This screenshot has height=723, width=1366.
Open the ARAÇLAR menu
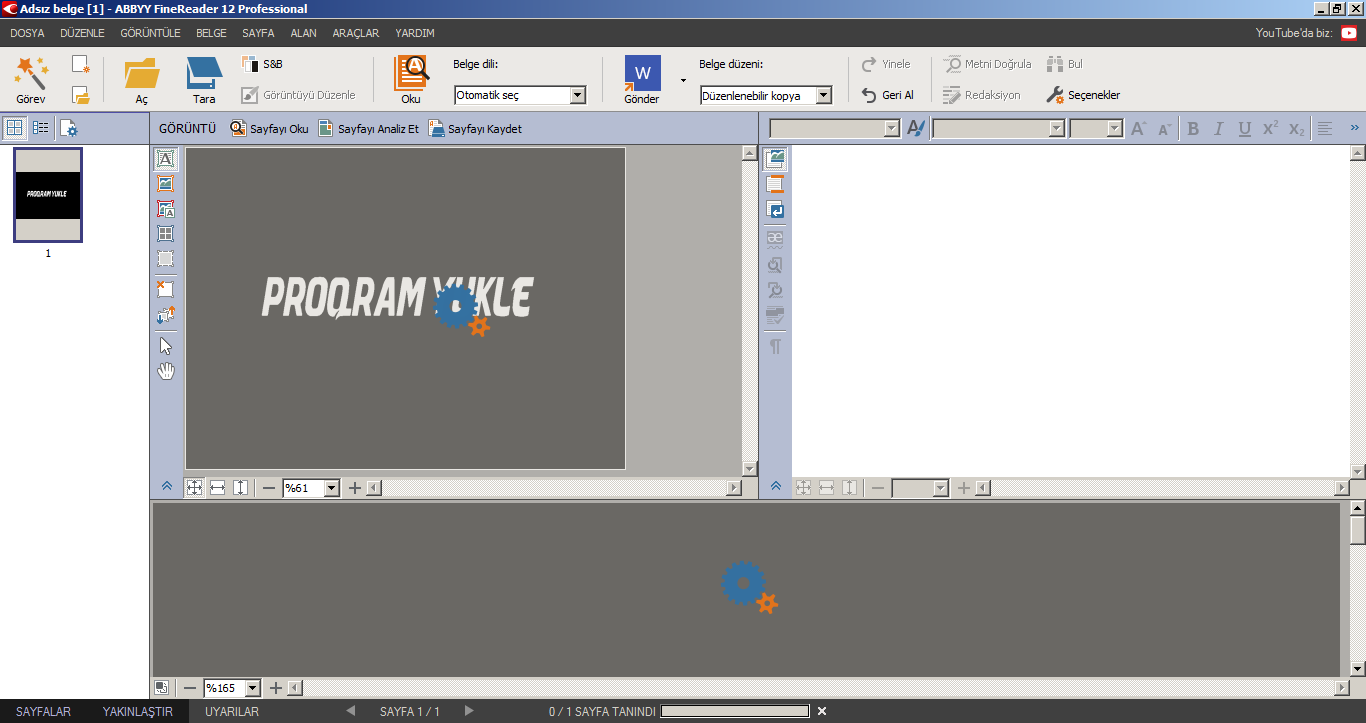356,33
